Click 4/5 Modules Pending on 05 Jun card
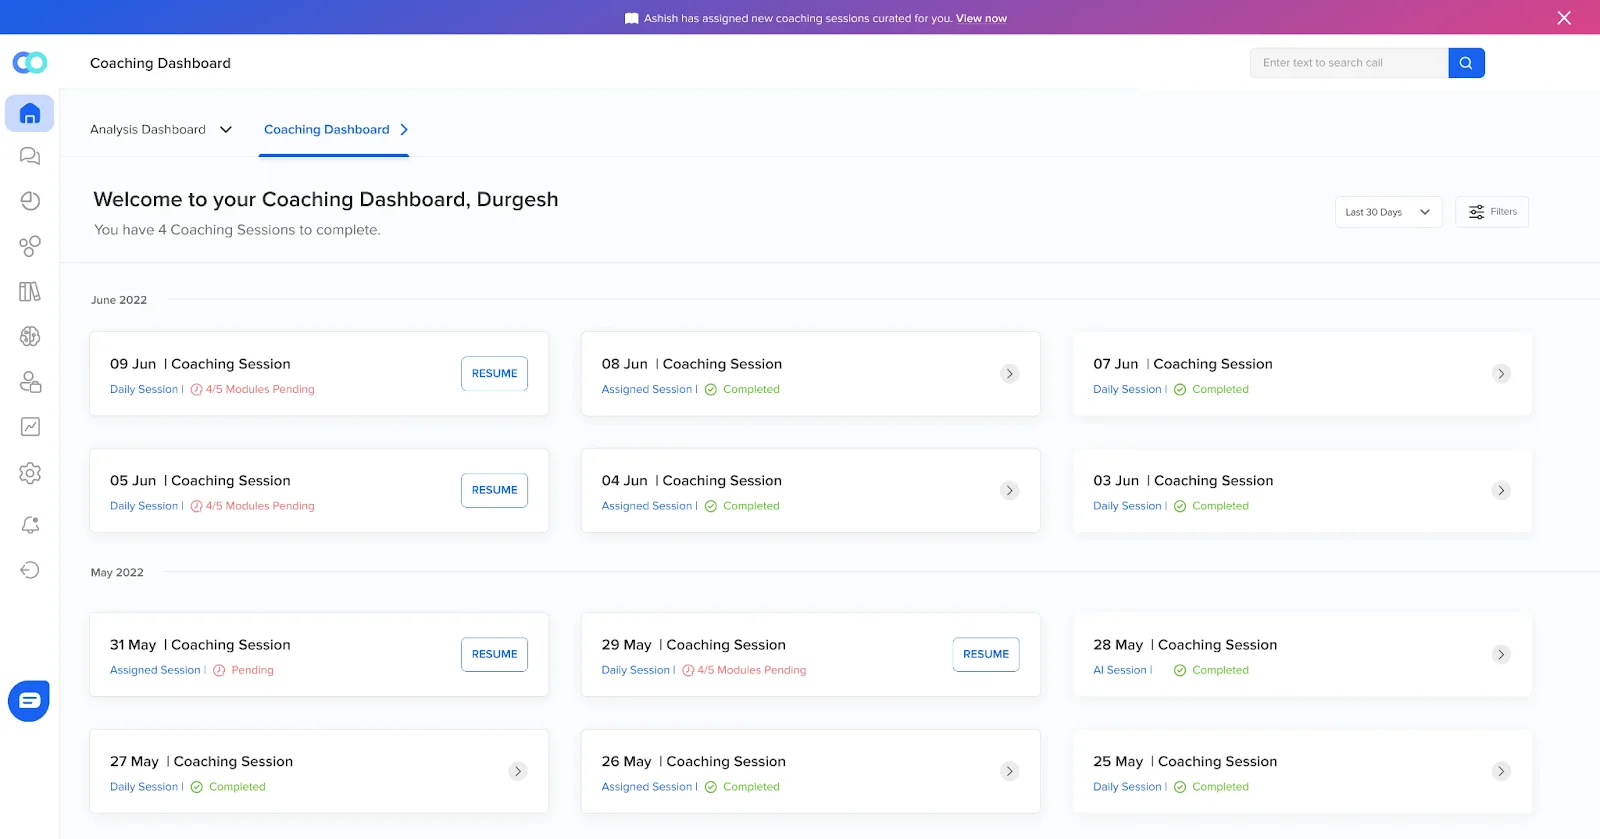 (260, 506)
